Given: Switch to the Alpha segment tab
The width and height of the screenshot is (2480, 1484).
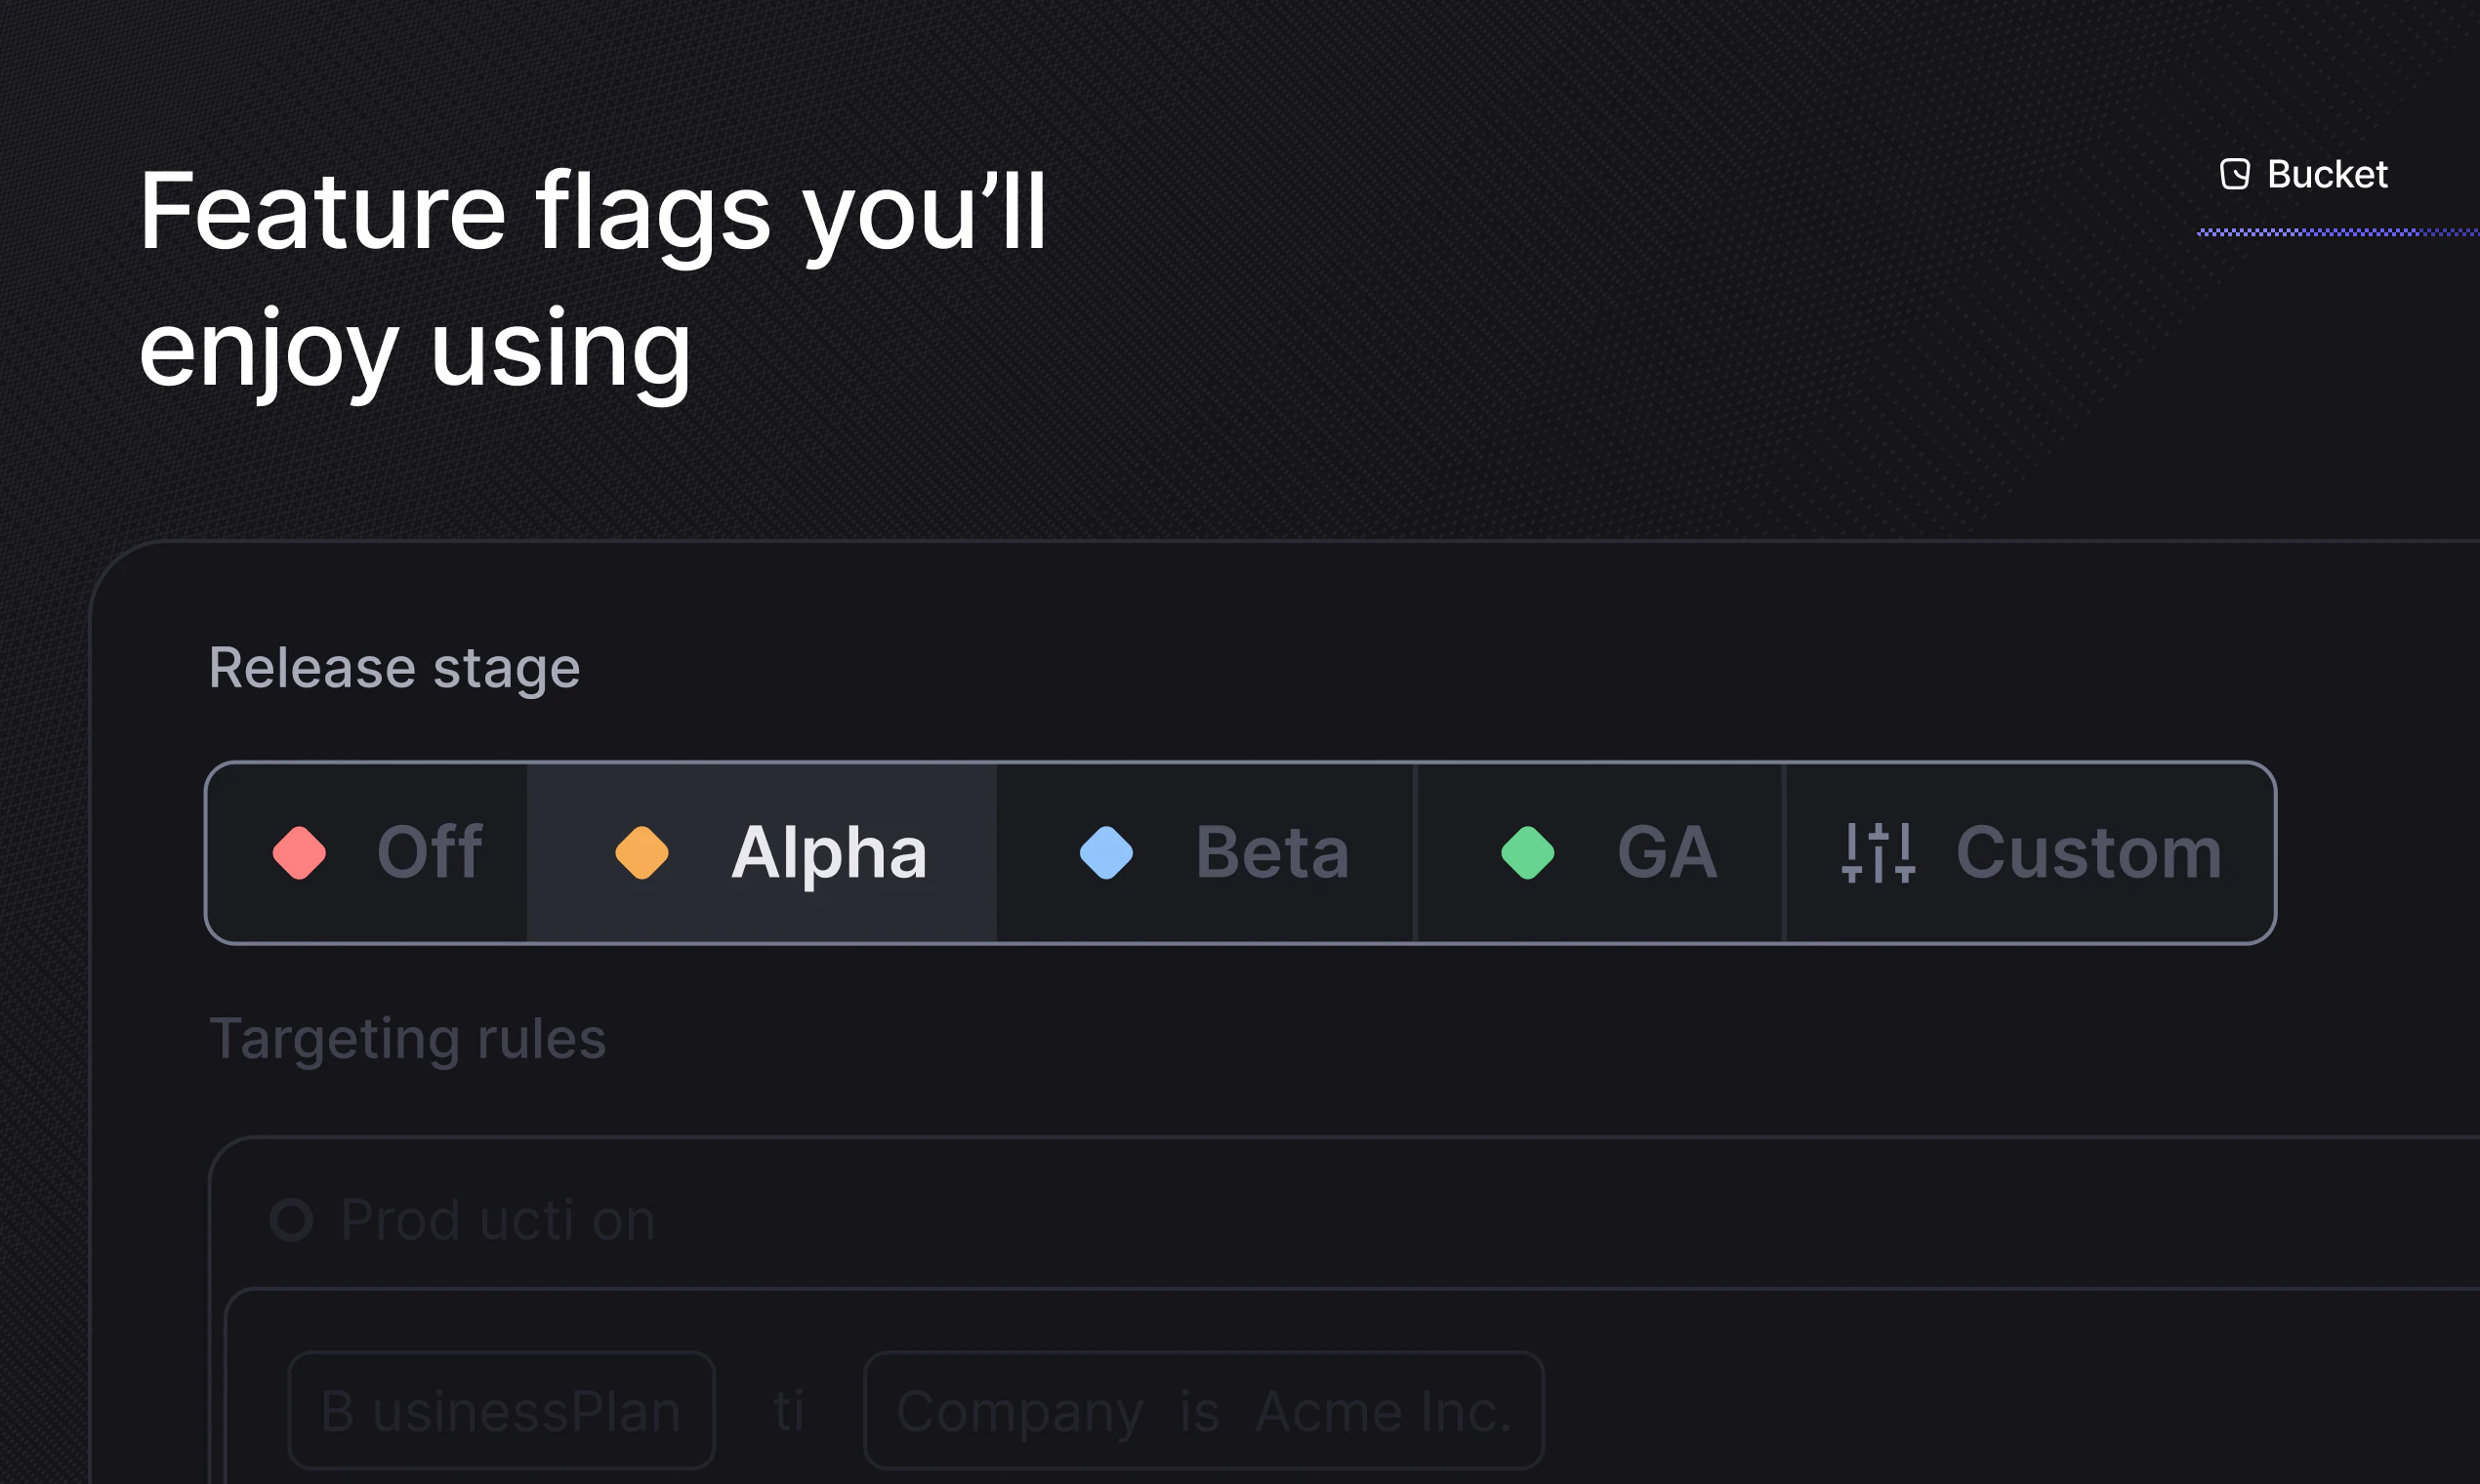Looking at the screenshot, I should coord(761,852).
